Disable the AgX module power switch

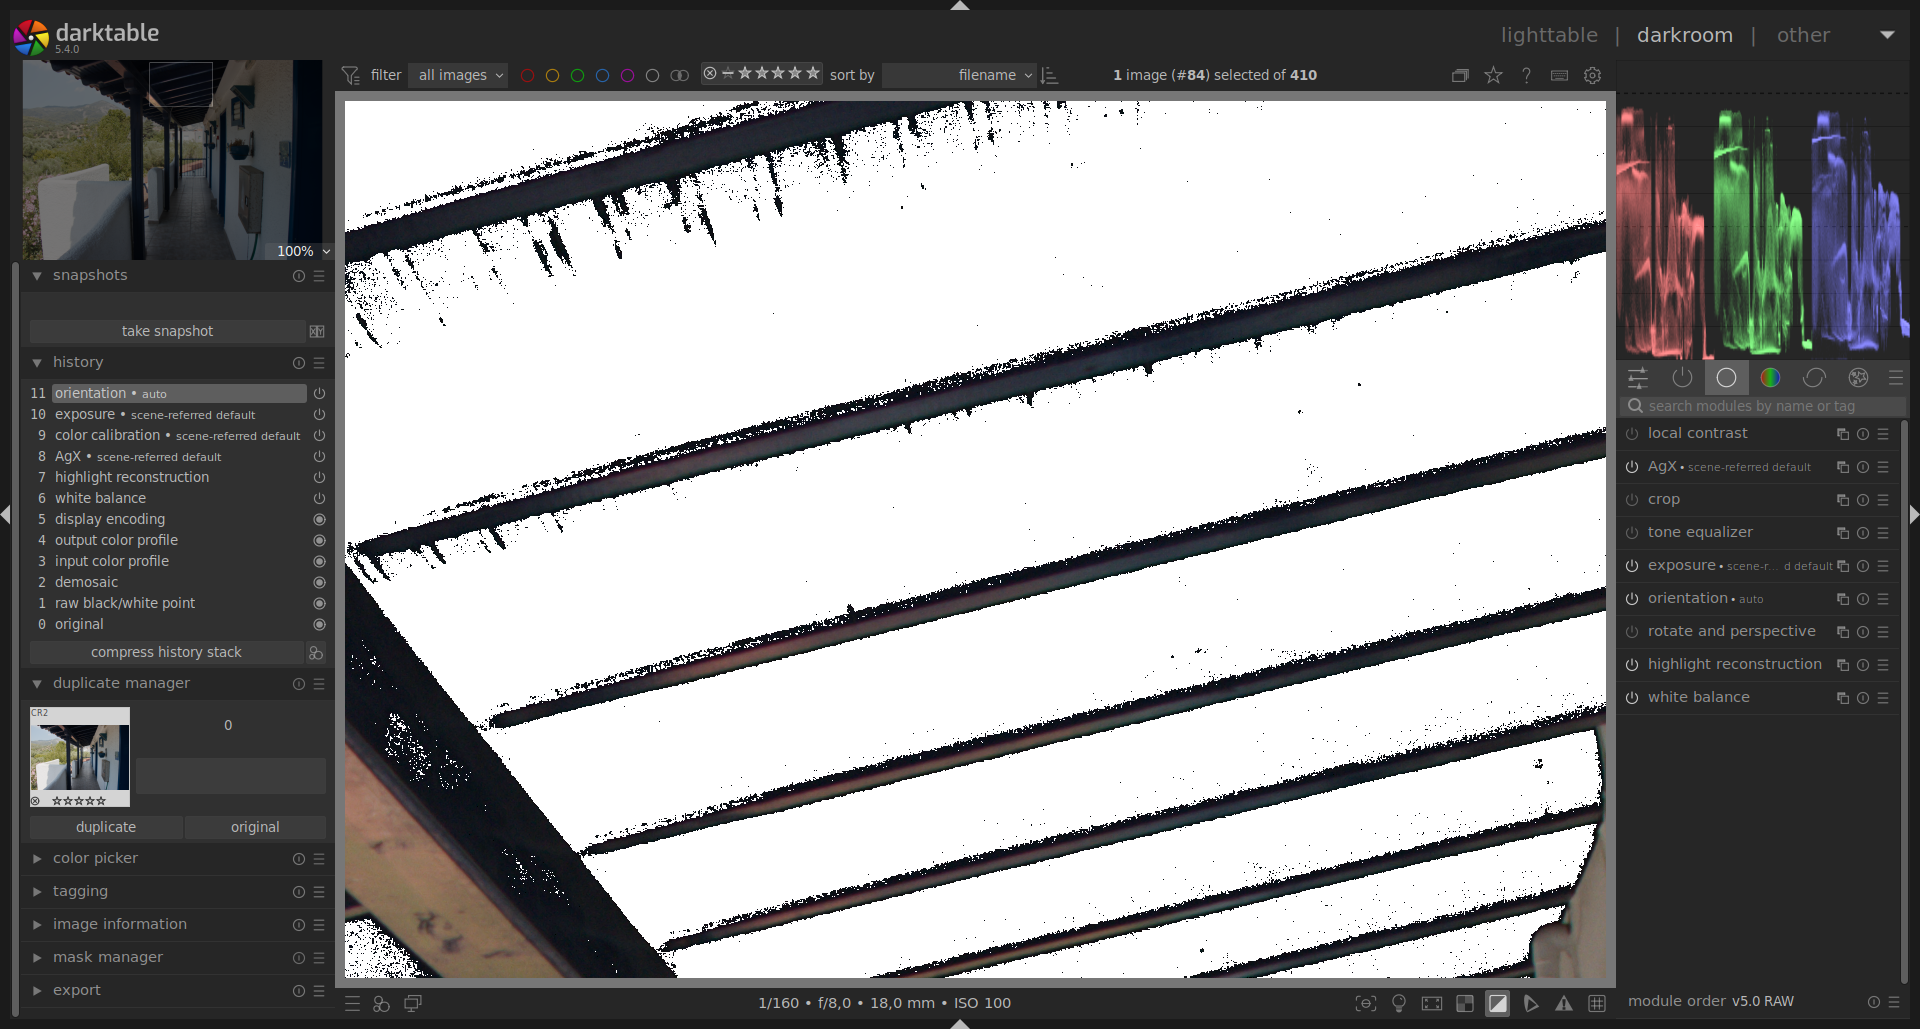point(1632,467)
